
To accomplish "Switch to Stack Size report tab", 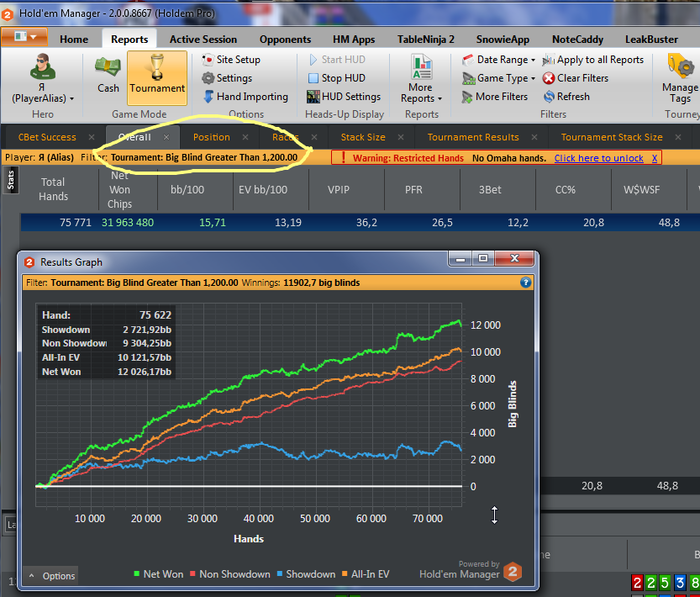I will tap(363, 137).
